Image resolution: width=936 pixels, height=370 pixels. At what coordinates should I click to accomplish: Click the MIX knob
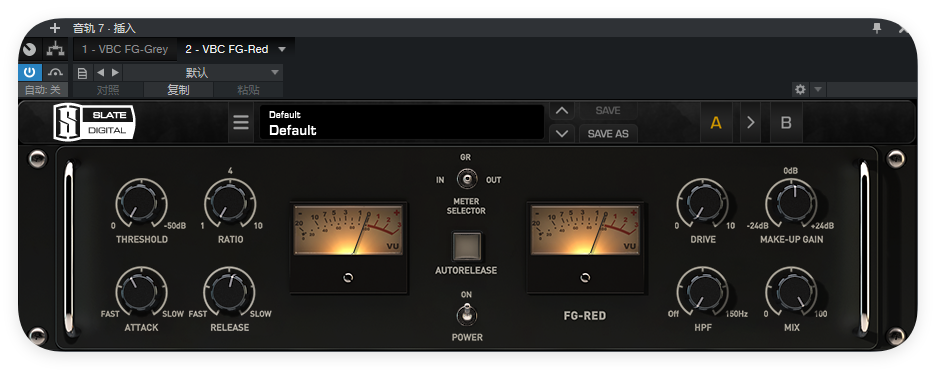[x=791, y=291]
